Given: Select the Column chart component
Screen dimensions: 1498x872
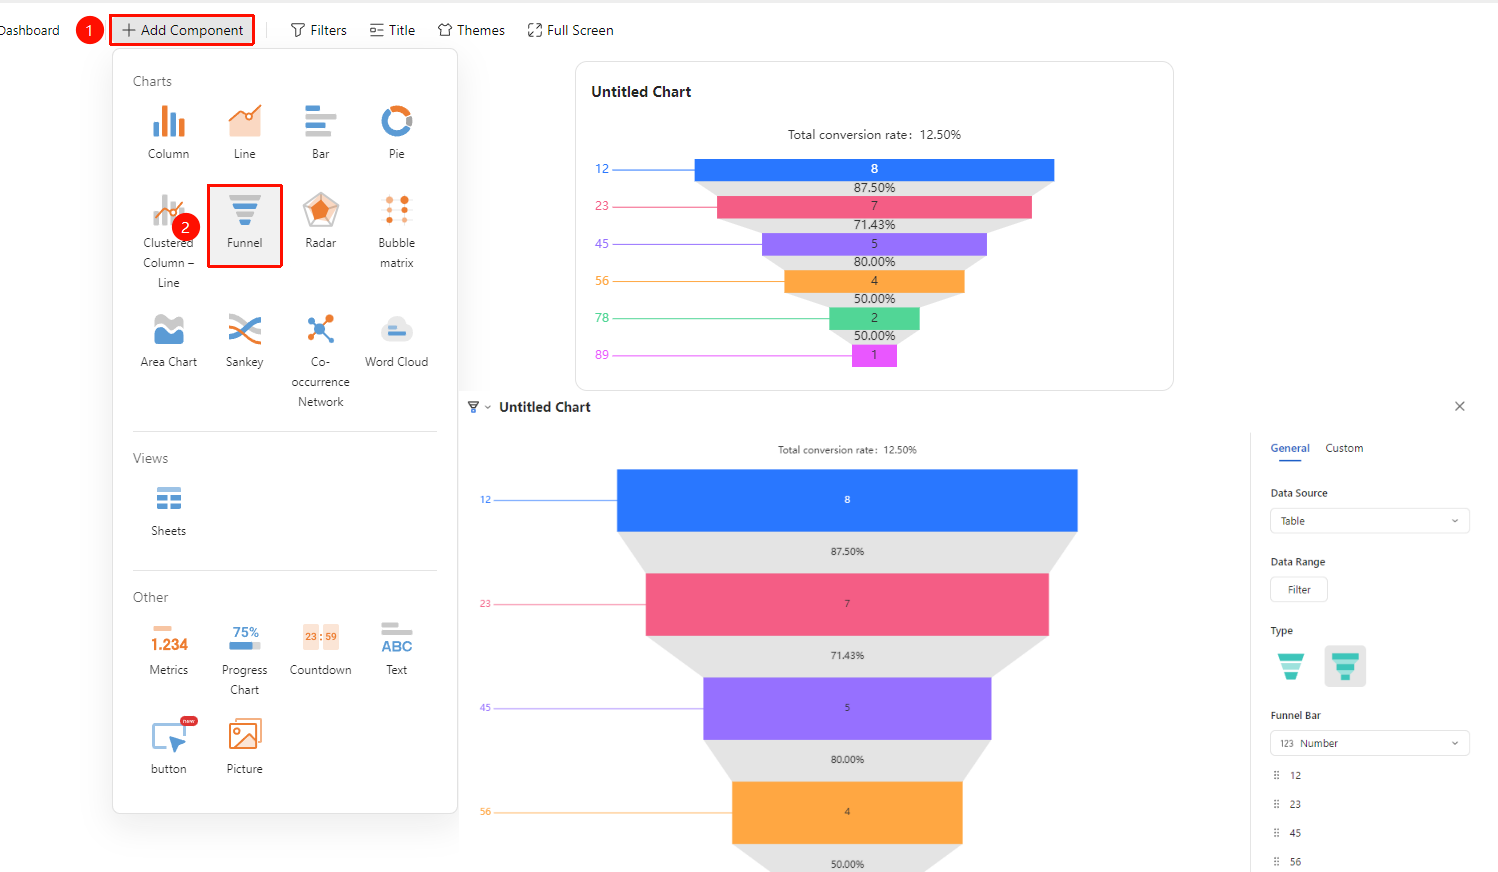Looking at the screenshot, I should coord(169,132).
